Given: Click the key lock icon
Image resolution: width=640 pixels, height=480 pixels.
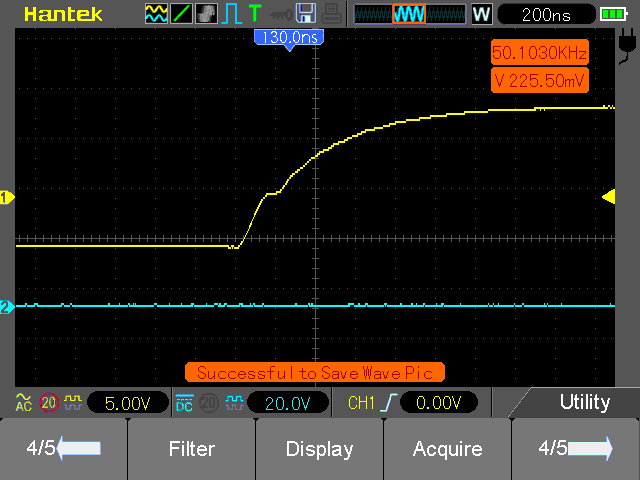Looking at the screenshot, I should pyautogui.click(x=281, y=15).
